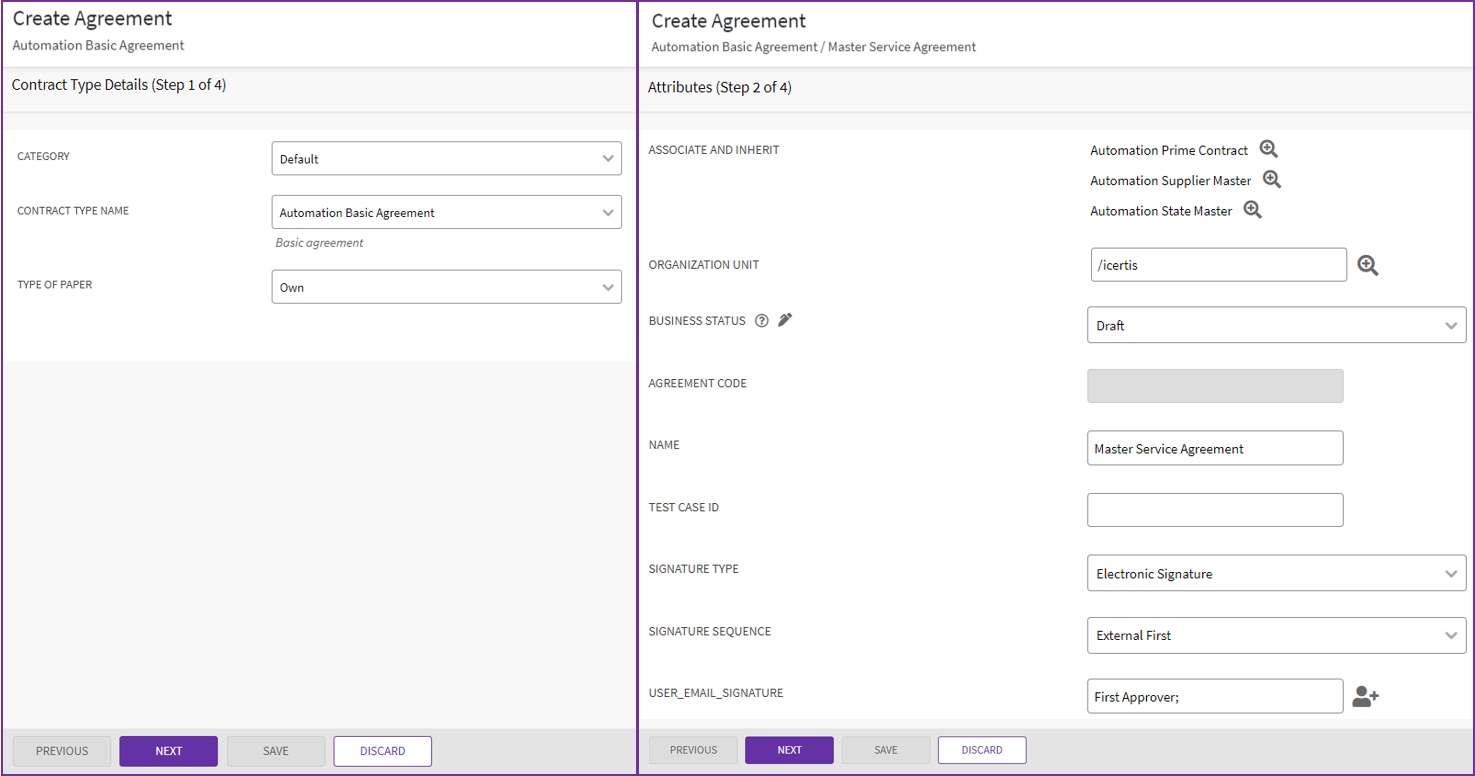Click Discard button in Attributes Step 2 panel
The width and height of the screenshot is (1475, 776).
click(x=981, y=750)
